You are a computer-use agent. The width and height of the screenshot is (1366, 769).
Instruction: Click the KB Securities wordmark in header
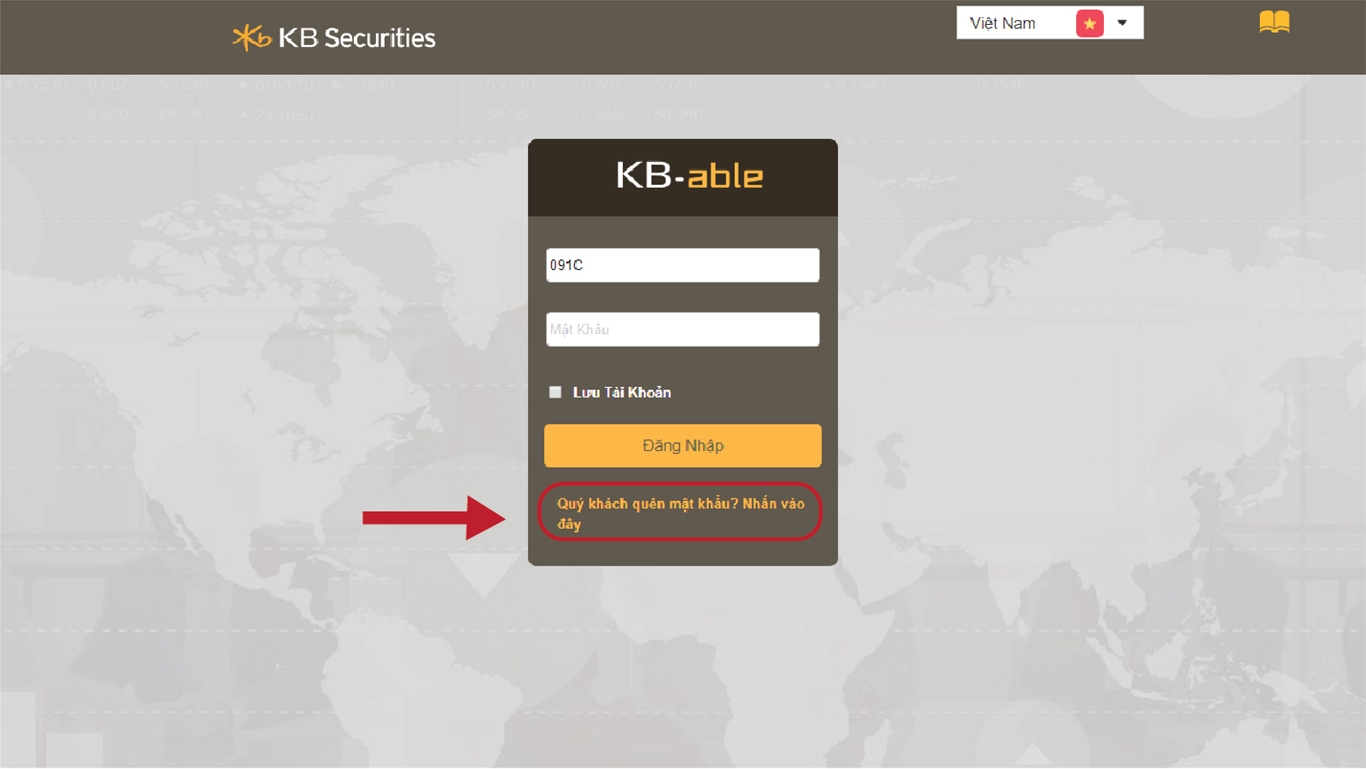coord(357,38)
